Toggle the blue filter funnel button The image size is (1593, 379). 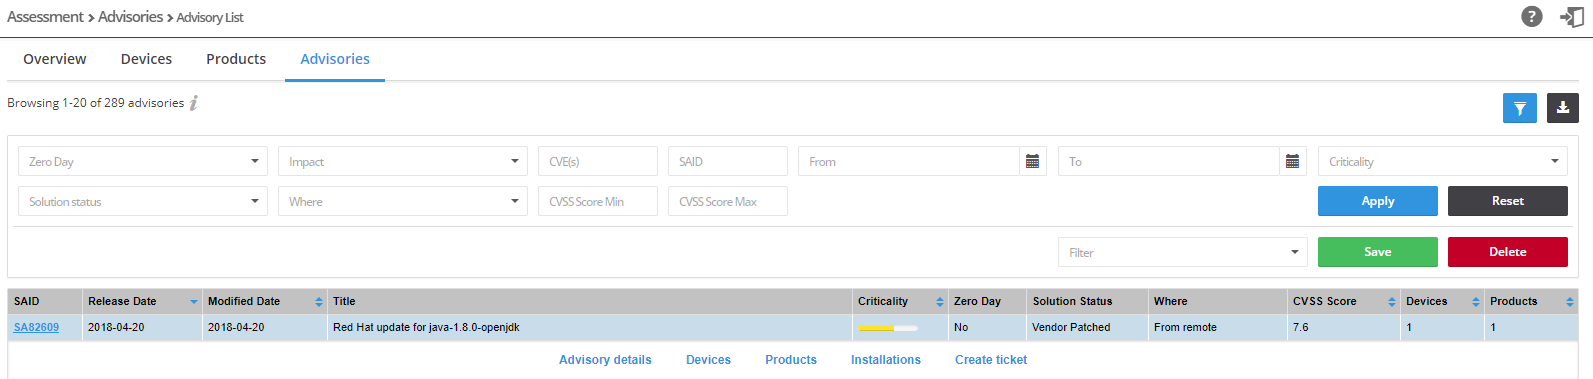pos(1520,108)
